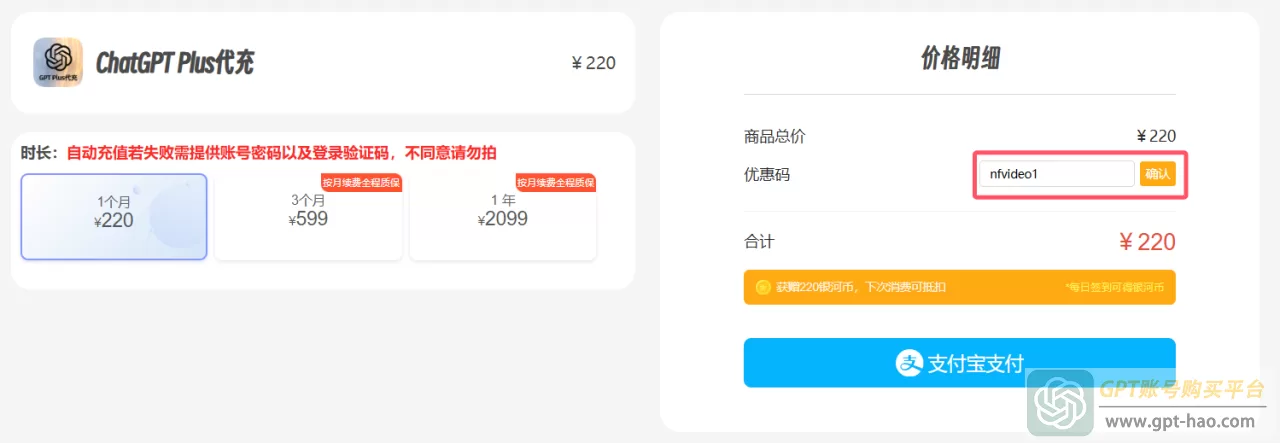Screen dimensions: 1280x443
Task: Click the 价格明细 heading
Action: (959, 58)
